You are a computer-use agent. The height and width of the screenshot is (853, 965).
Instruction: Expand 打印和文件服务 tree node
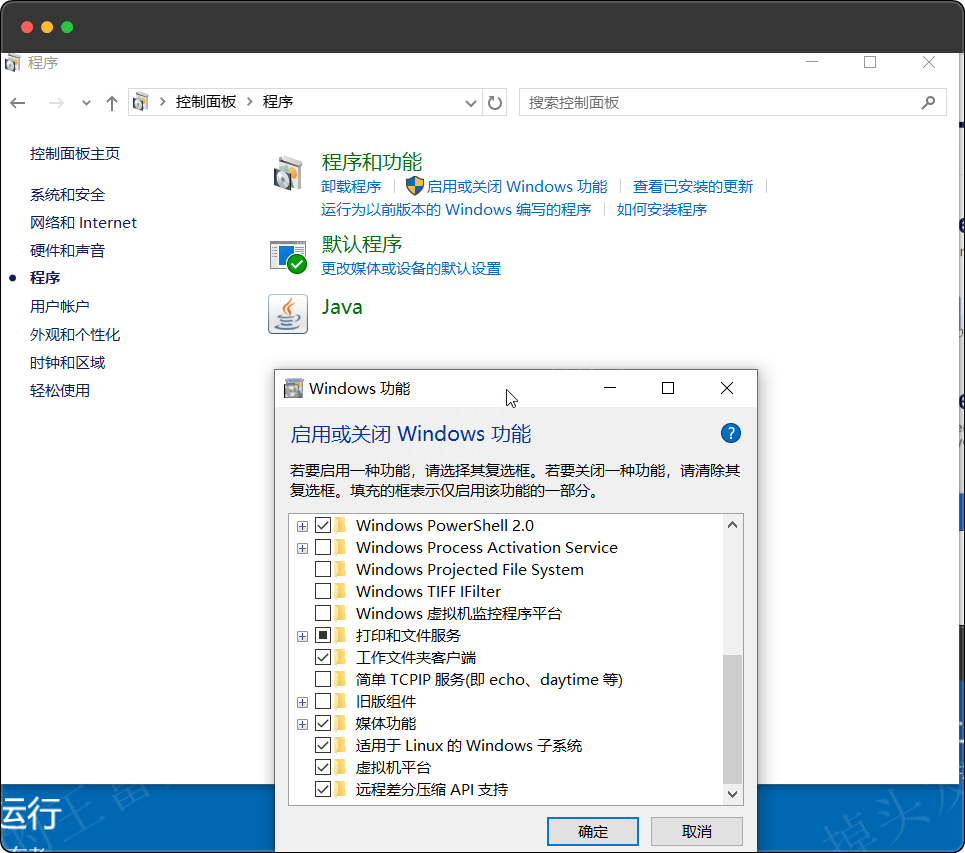pos(302,636)
